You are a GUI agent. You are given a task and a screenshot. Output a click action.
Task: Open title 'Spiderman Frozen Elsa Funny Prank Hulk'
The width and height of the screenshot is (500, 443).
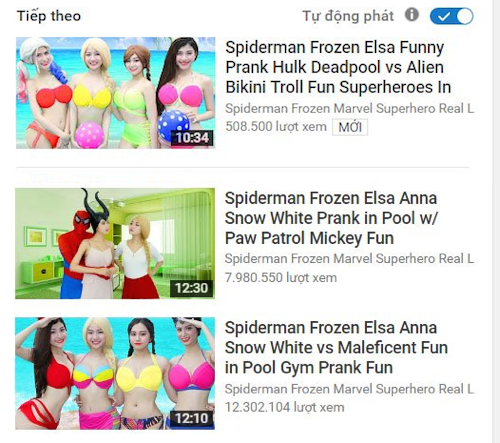[338, 67]
